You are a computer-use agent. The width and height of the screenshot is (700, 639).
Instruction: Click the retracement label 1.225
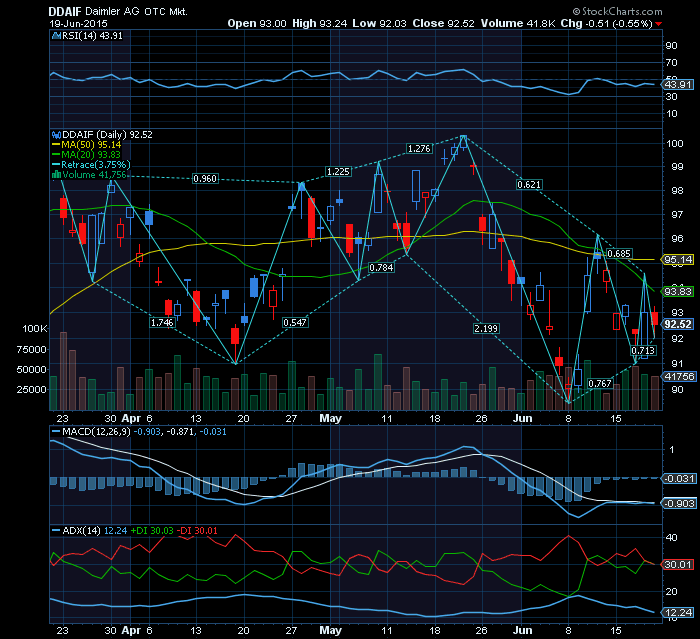(338, 171)
